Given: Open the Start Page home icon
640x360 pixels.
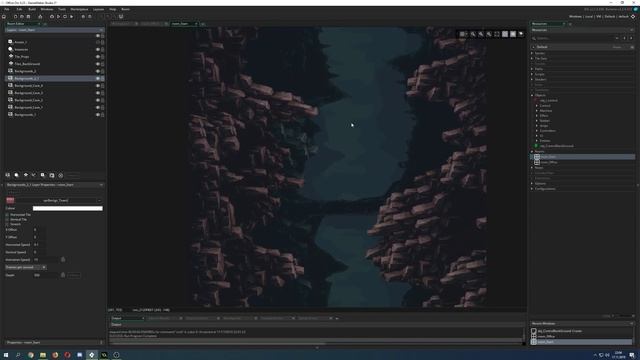Looking at the screenshot, I should point(4,17).
